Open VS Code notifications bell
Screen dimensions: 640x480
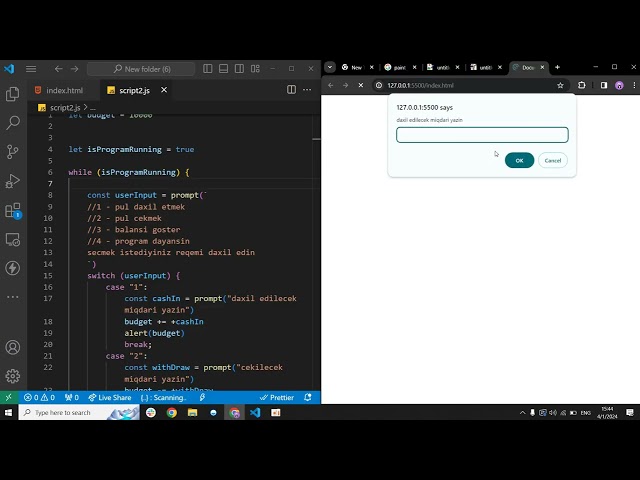[308, 398]
